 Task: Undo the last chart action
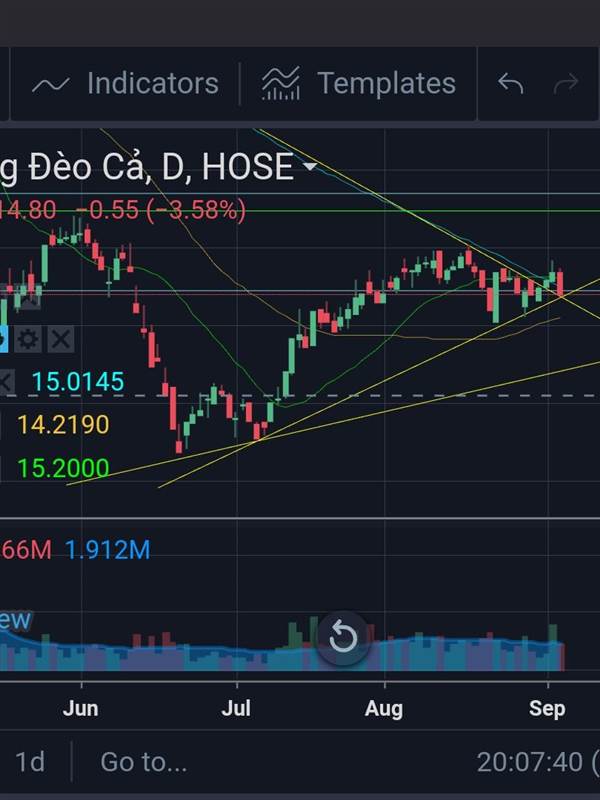510,83
